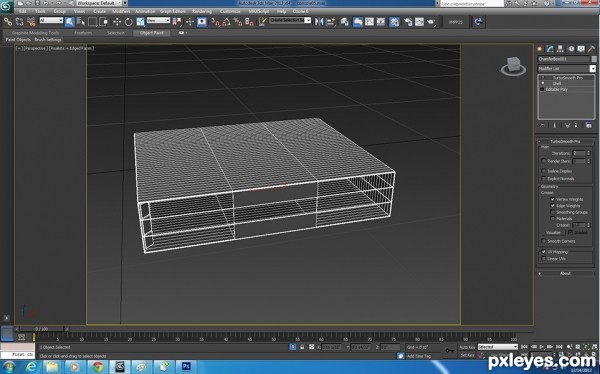600x374 pixels.
Task: Toggle Spinner Snap icon
Action: [249, 22]
